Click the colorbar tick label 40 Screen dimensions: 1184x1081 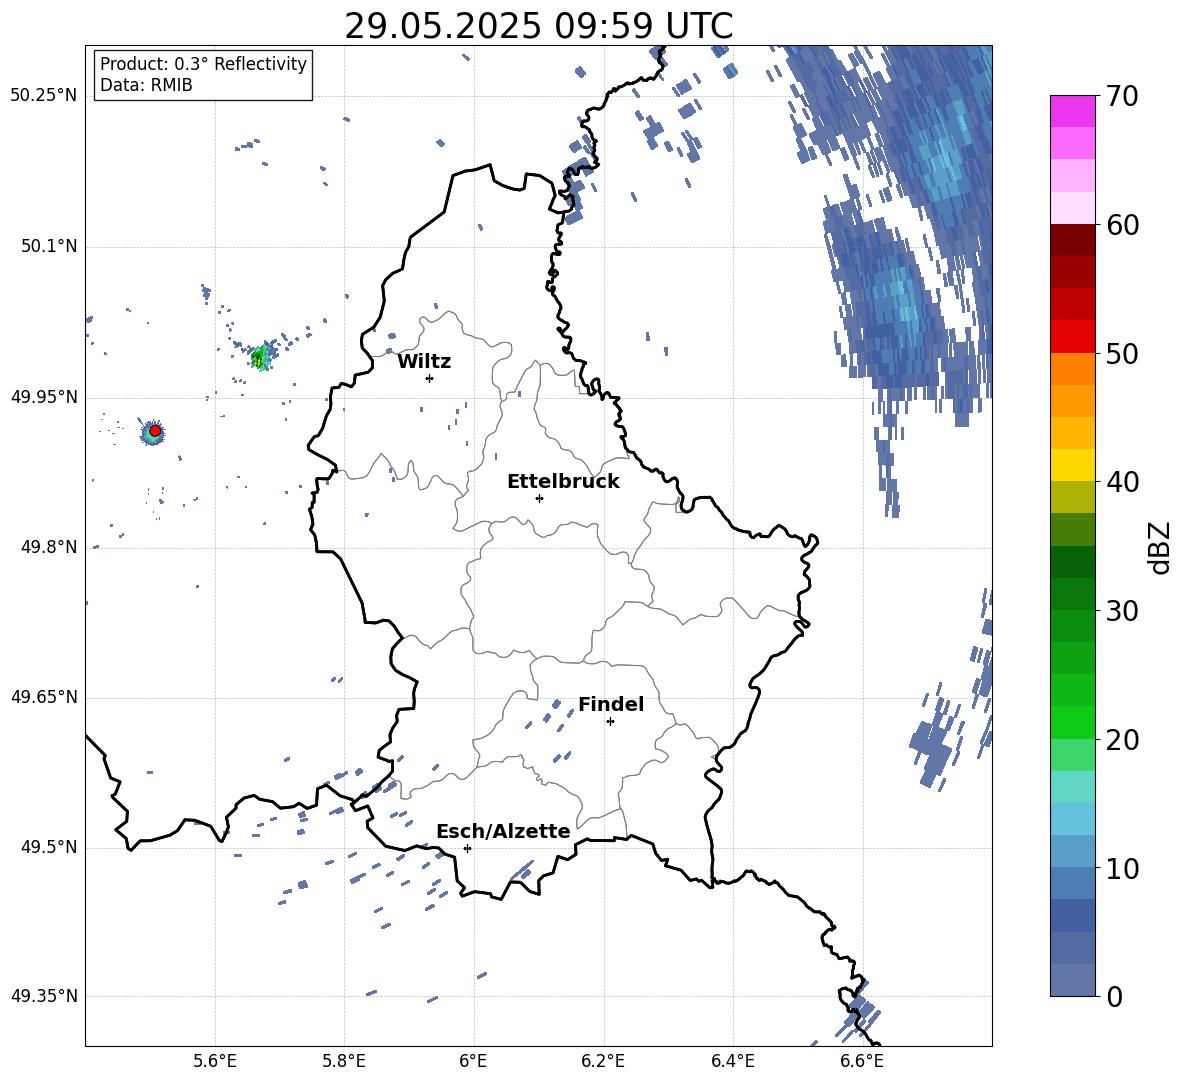(1122, 482)
